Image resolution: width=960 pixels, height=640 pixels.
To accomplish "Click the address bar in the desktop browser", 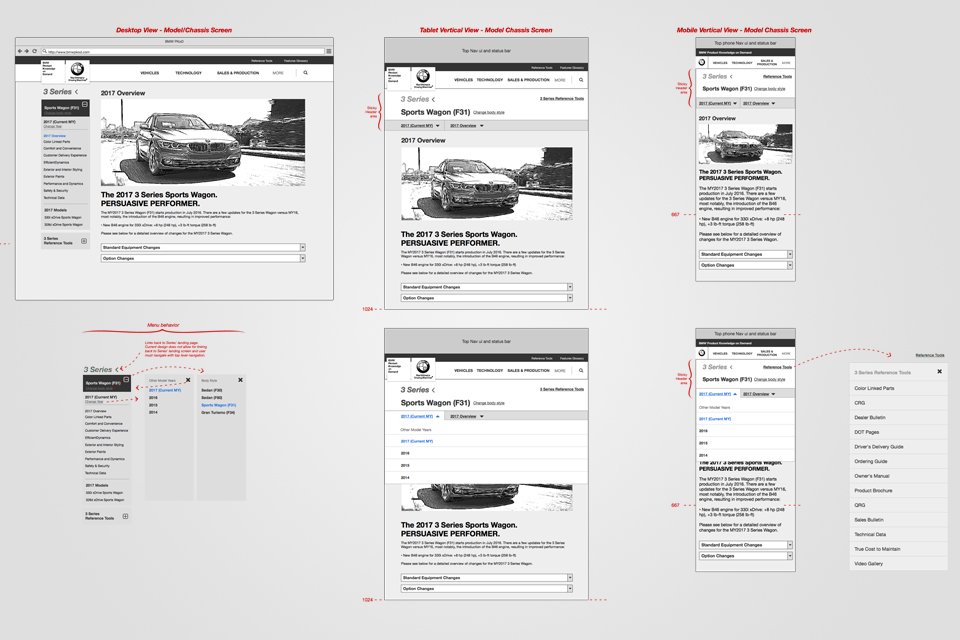I will [x=182, y=51].
